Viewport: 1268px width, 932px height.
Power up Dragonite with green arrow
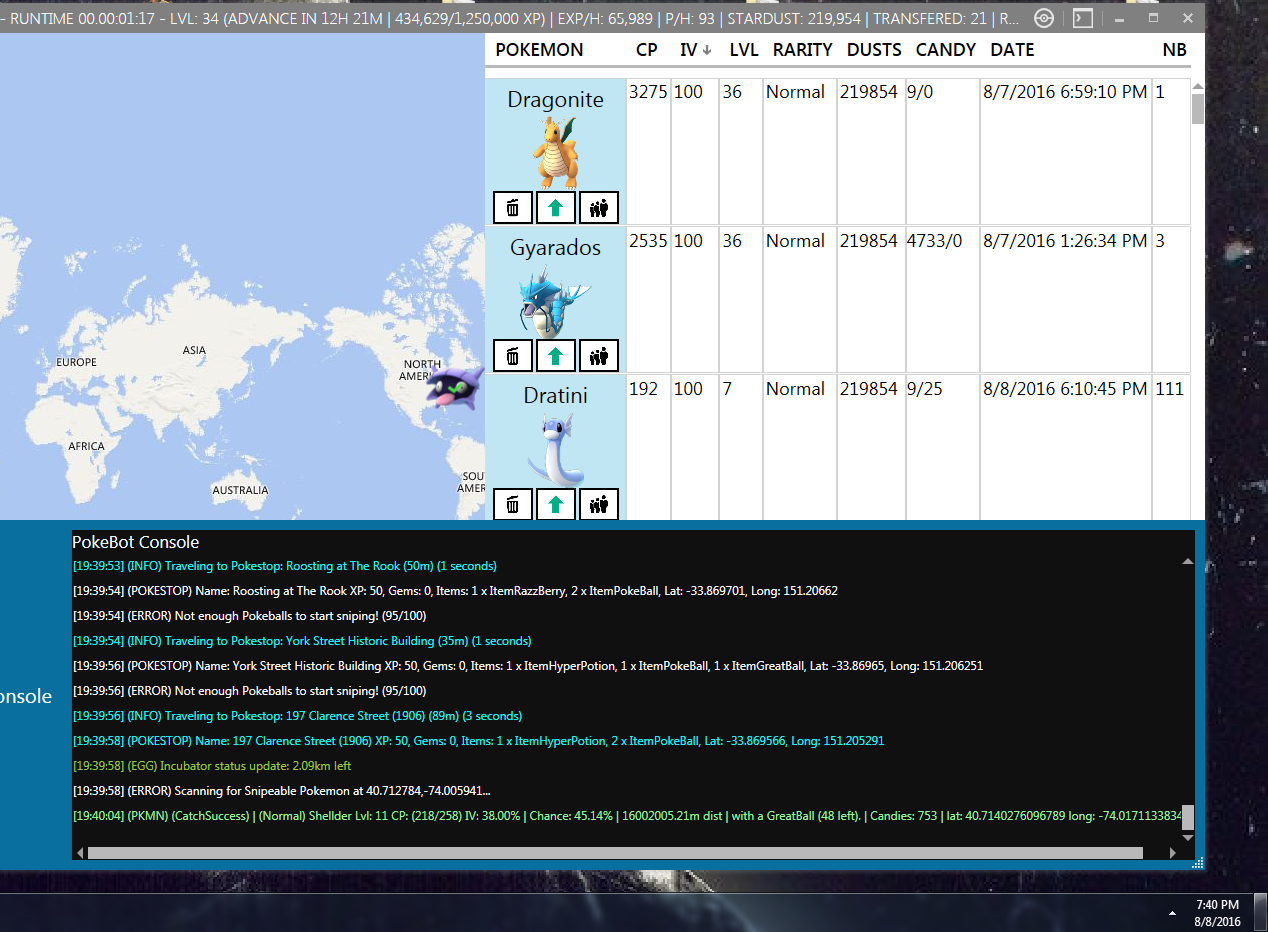pos(556,207)
